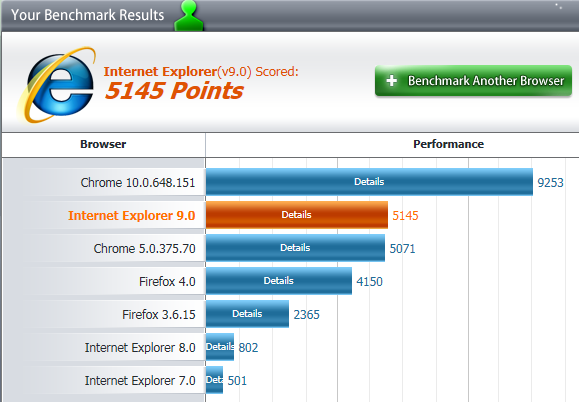Open Details for Chrome 10.0.648.151 bar
Screen dimensions: 579x402
tap(369, 182)
